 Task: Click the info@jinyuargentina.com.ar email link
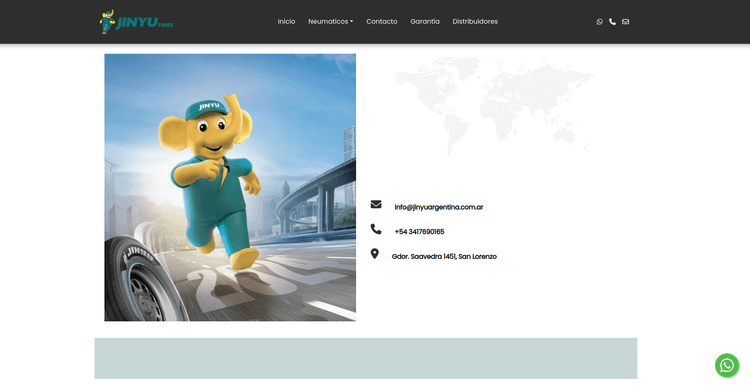tap(439, 207)
